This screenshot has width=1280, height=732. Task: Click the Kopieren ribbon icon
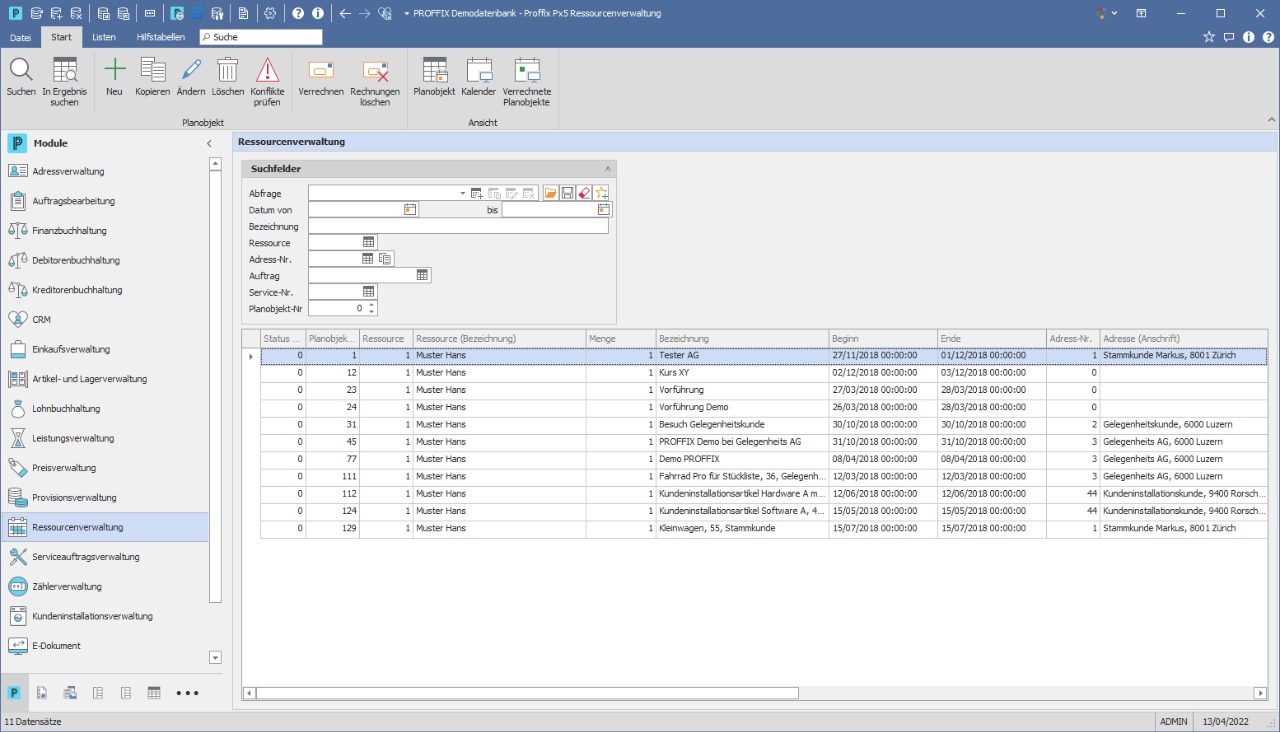point(153,70)
